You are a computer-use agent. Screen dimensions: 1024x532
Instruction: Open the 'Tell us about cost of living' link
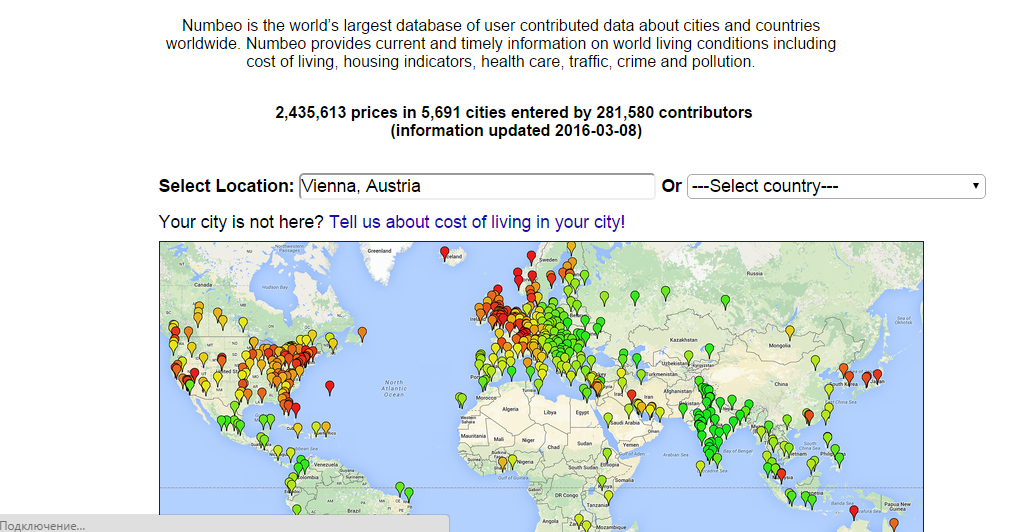click(x=476, y=222)
